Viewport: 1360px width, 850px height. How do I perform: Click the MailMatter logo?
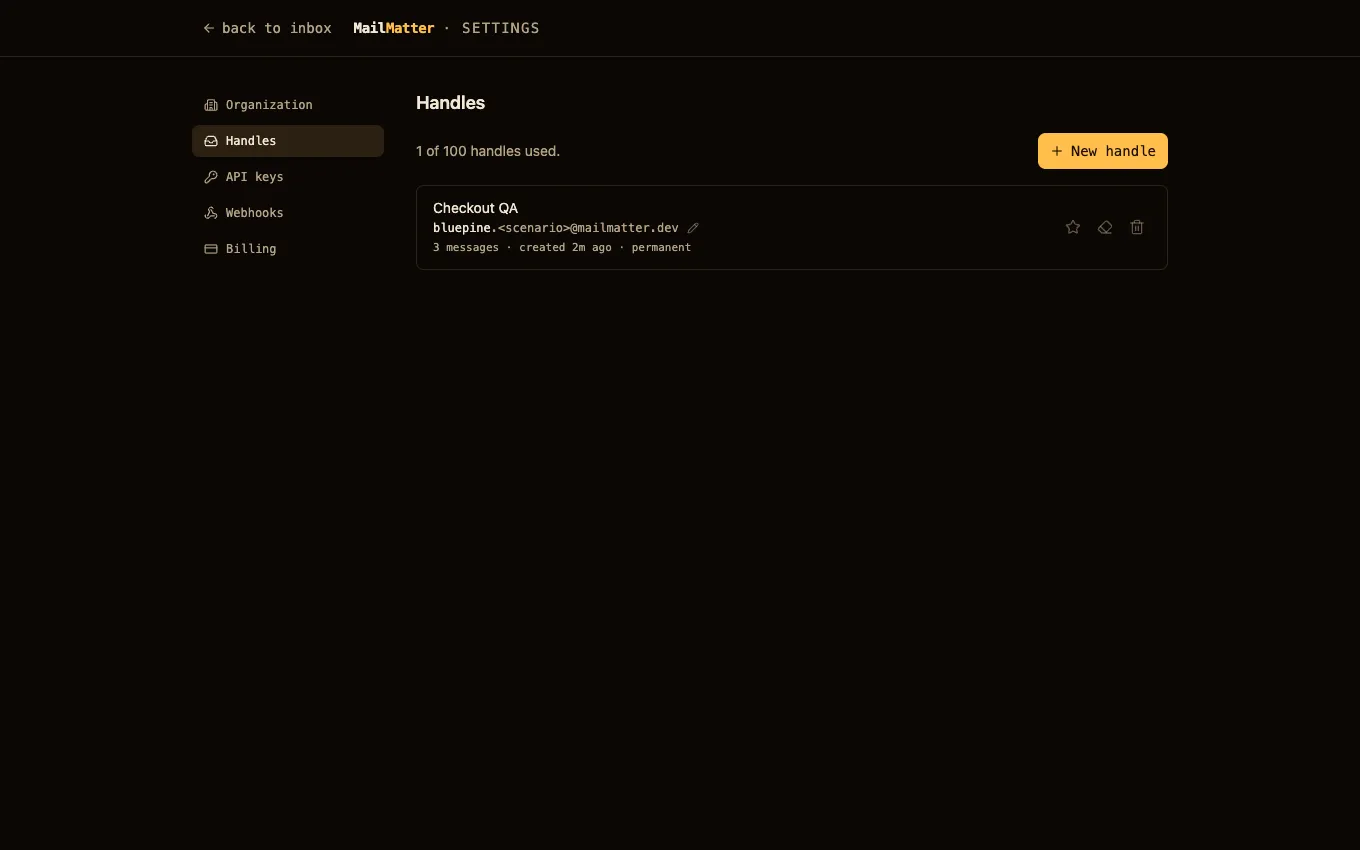[x=394, y=28]
